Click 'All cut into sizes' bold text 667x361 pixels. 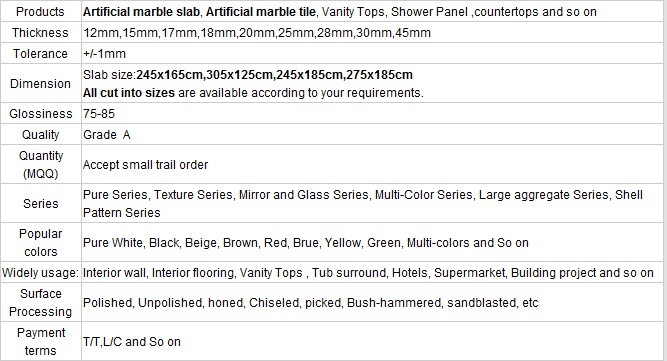(129, 93)
